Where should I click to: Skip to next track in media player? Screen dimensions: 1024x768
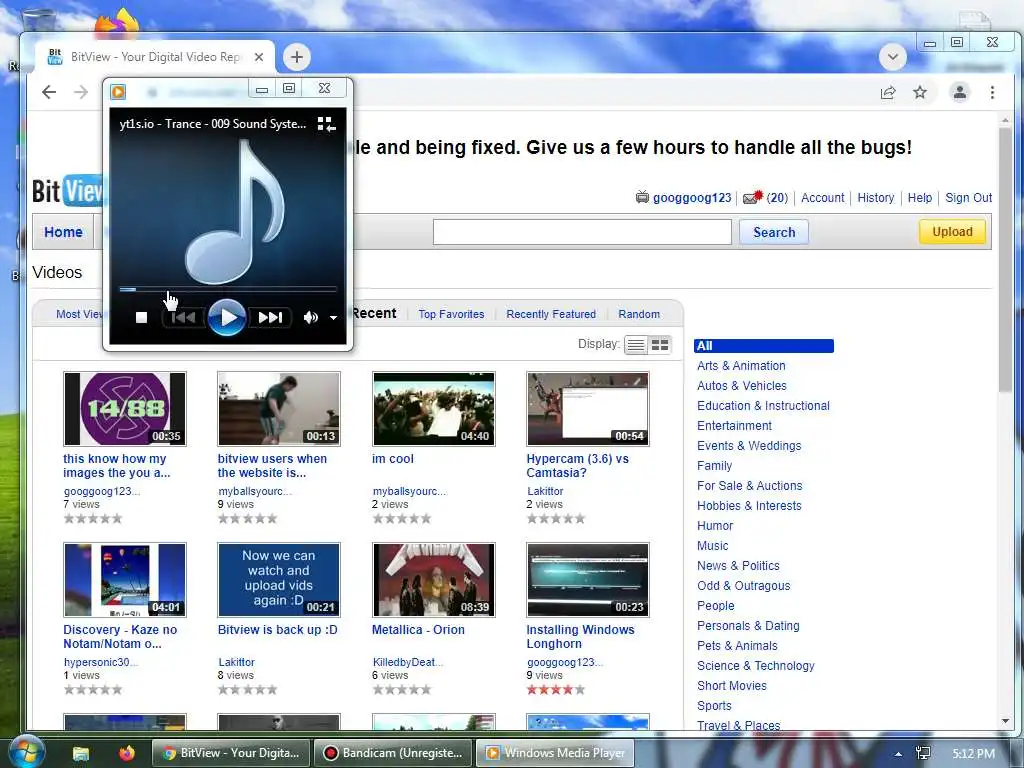tap(270, 317)
